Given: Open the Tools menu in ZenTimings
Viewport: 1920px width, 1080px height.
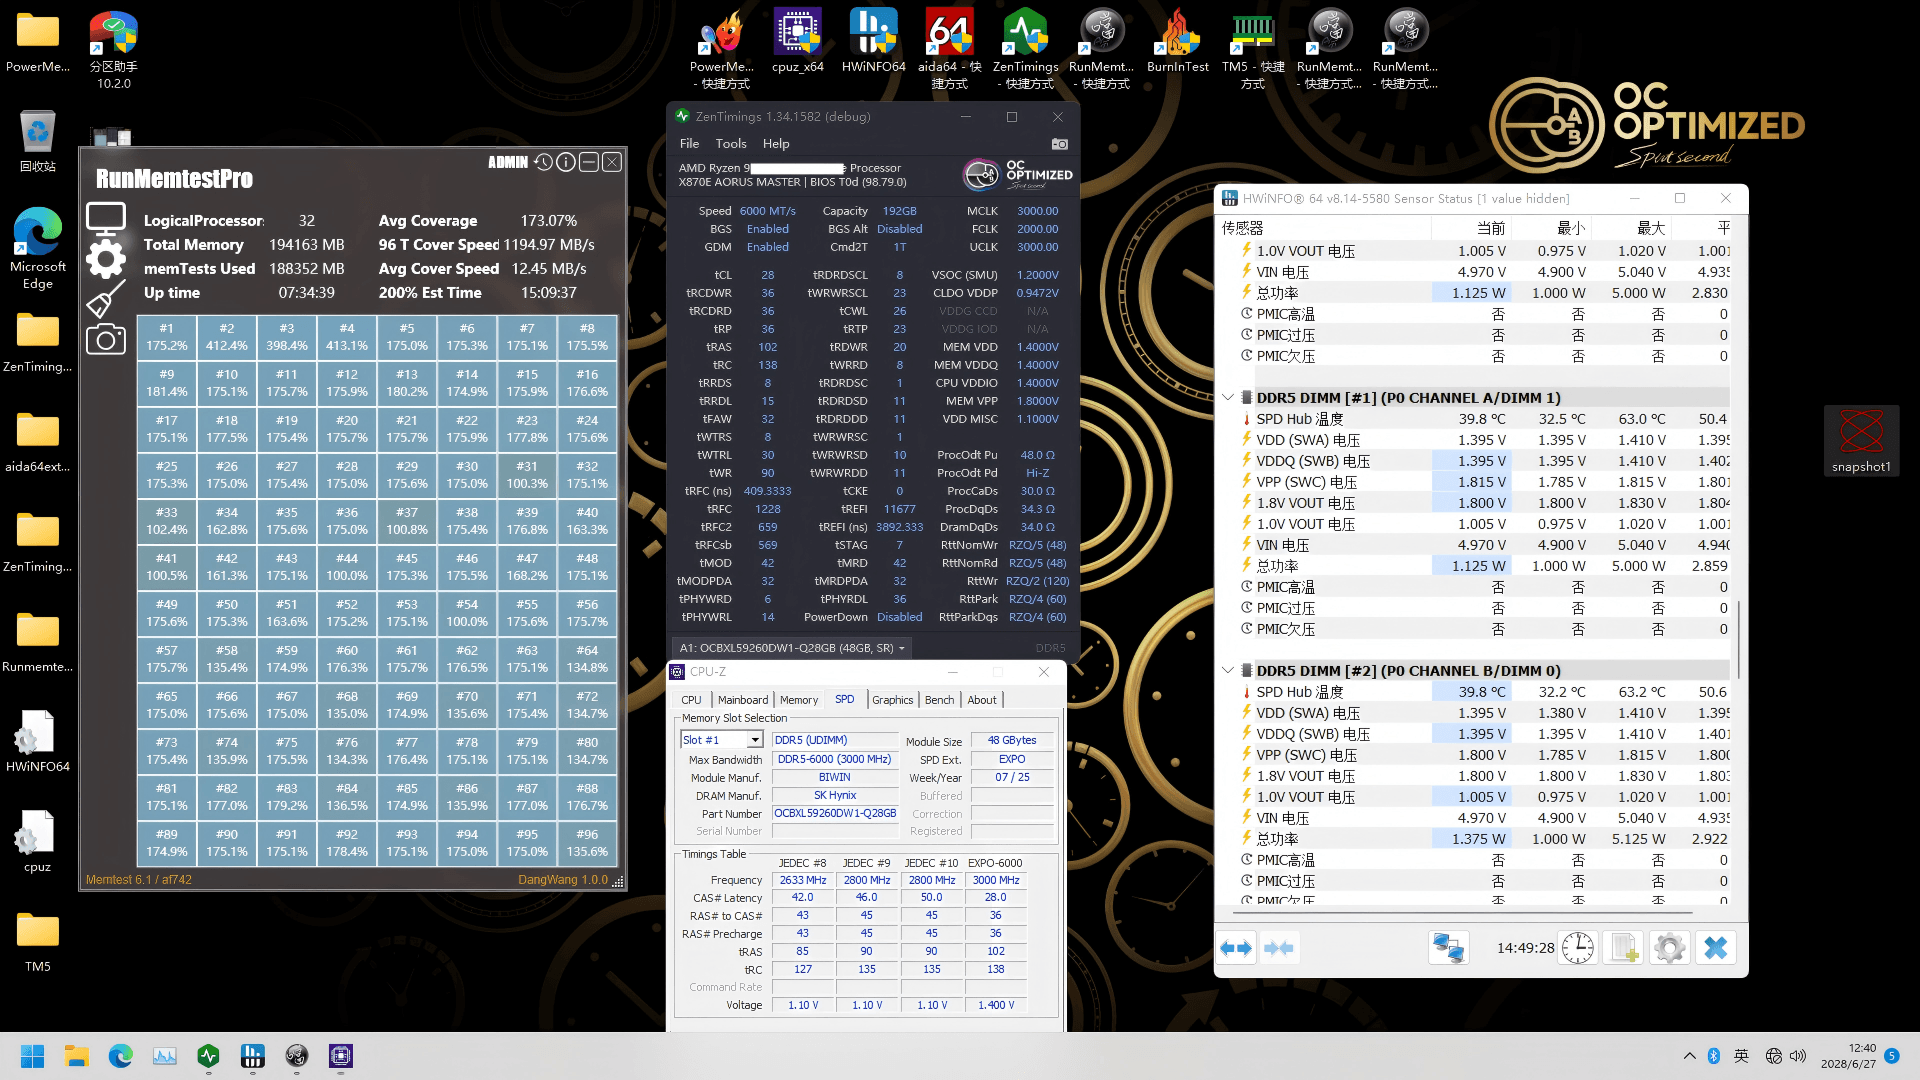Looking at the screenshot, I should click(x=731, y=143).
